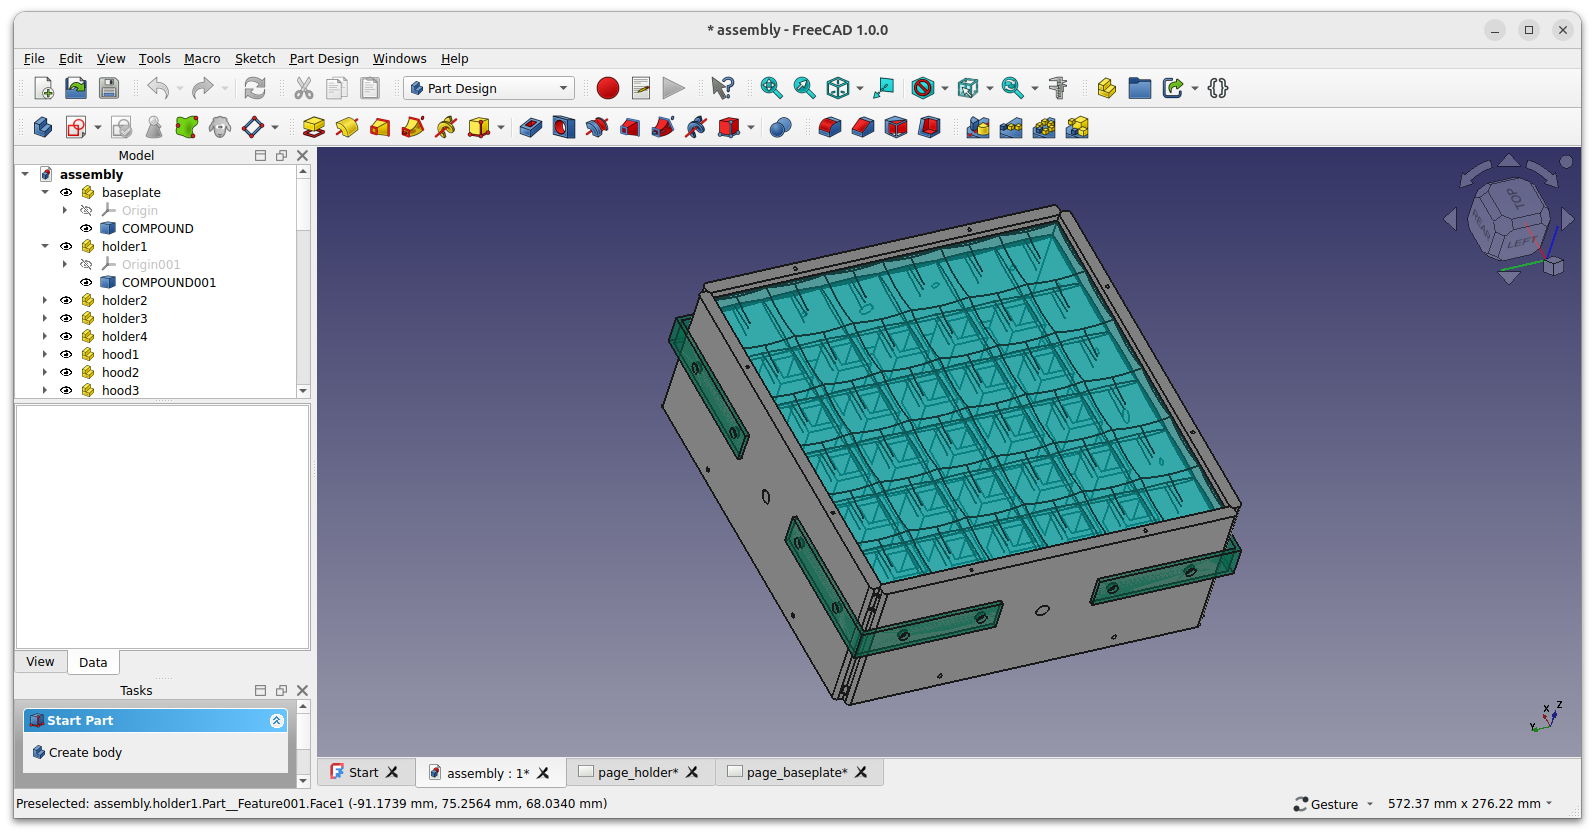Screen dimensions: 1595x835
Task: Fit selection in view
Action: click(804, 88)
